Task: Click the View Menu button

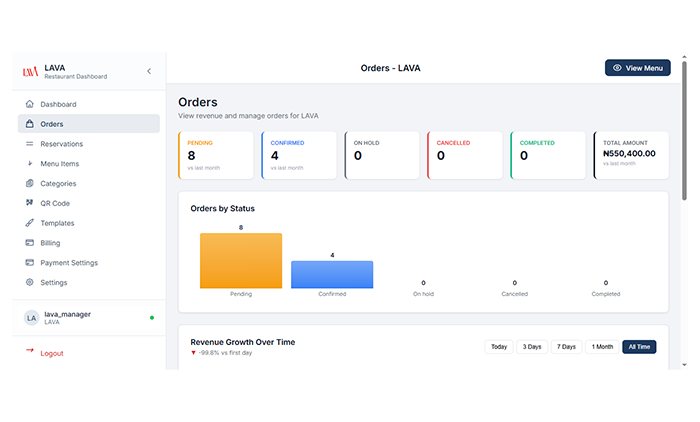Action: pyautogui.click(x=638, y=68)
